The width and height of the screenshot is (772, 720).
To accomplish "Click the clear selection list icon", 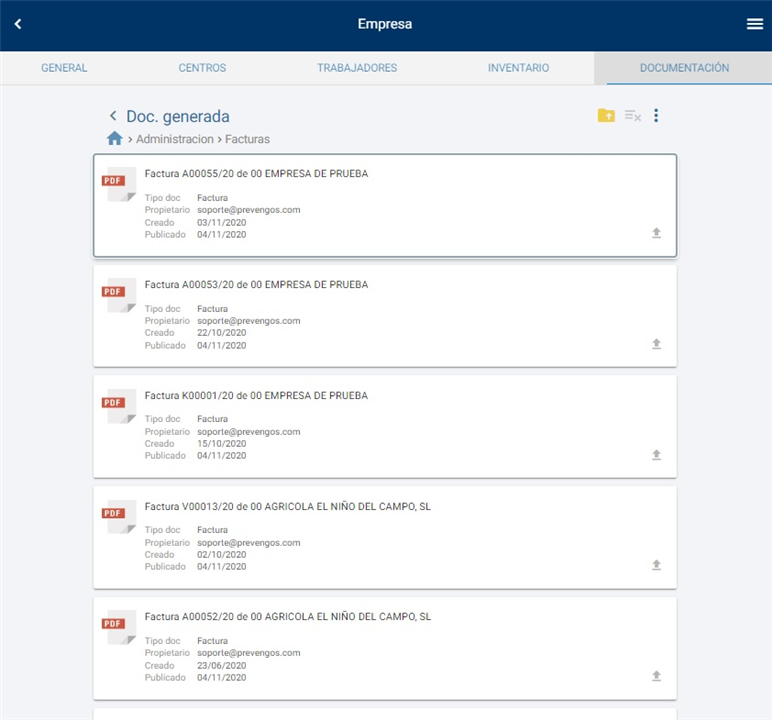I will tap(632, 116).
